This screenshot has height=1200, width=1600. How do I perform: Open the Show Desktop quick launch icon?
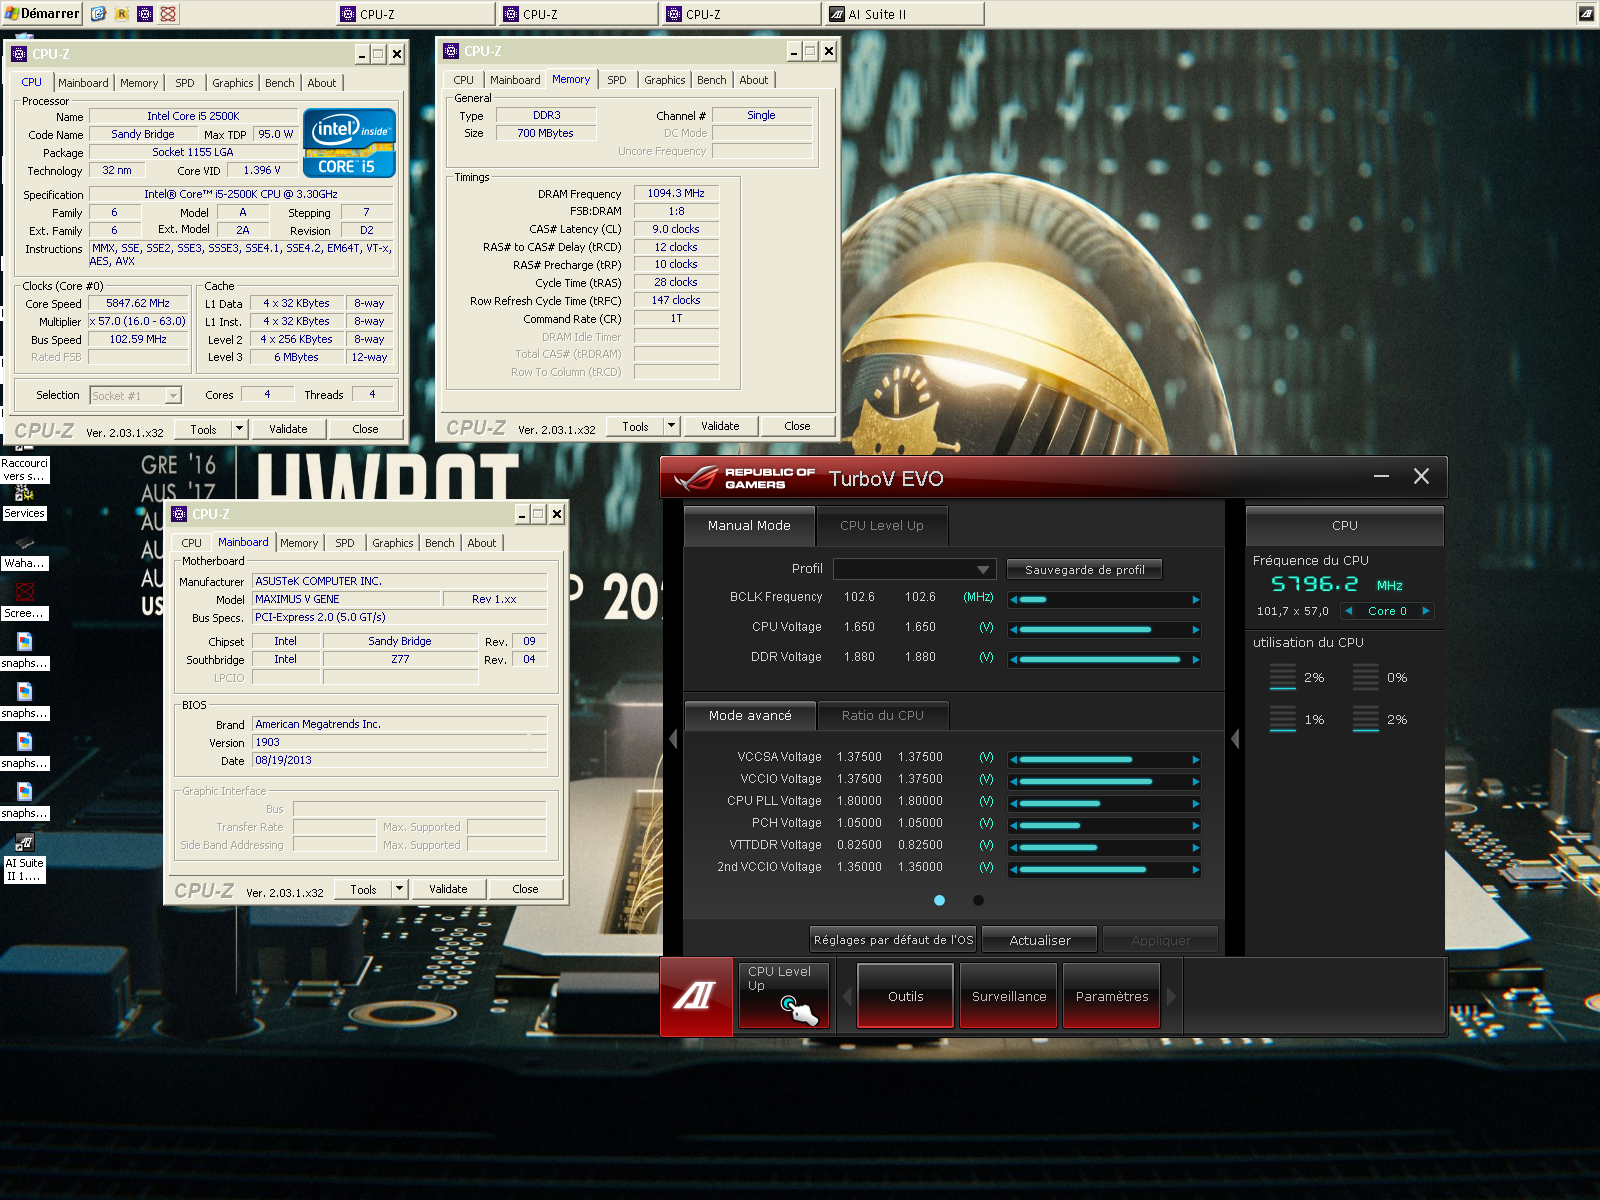tap(98, 14)
